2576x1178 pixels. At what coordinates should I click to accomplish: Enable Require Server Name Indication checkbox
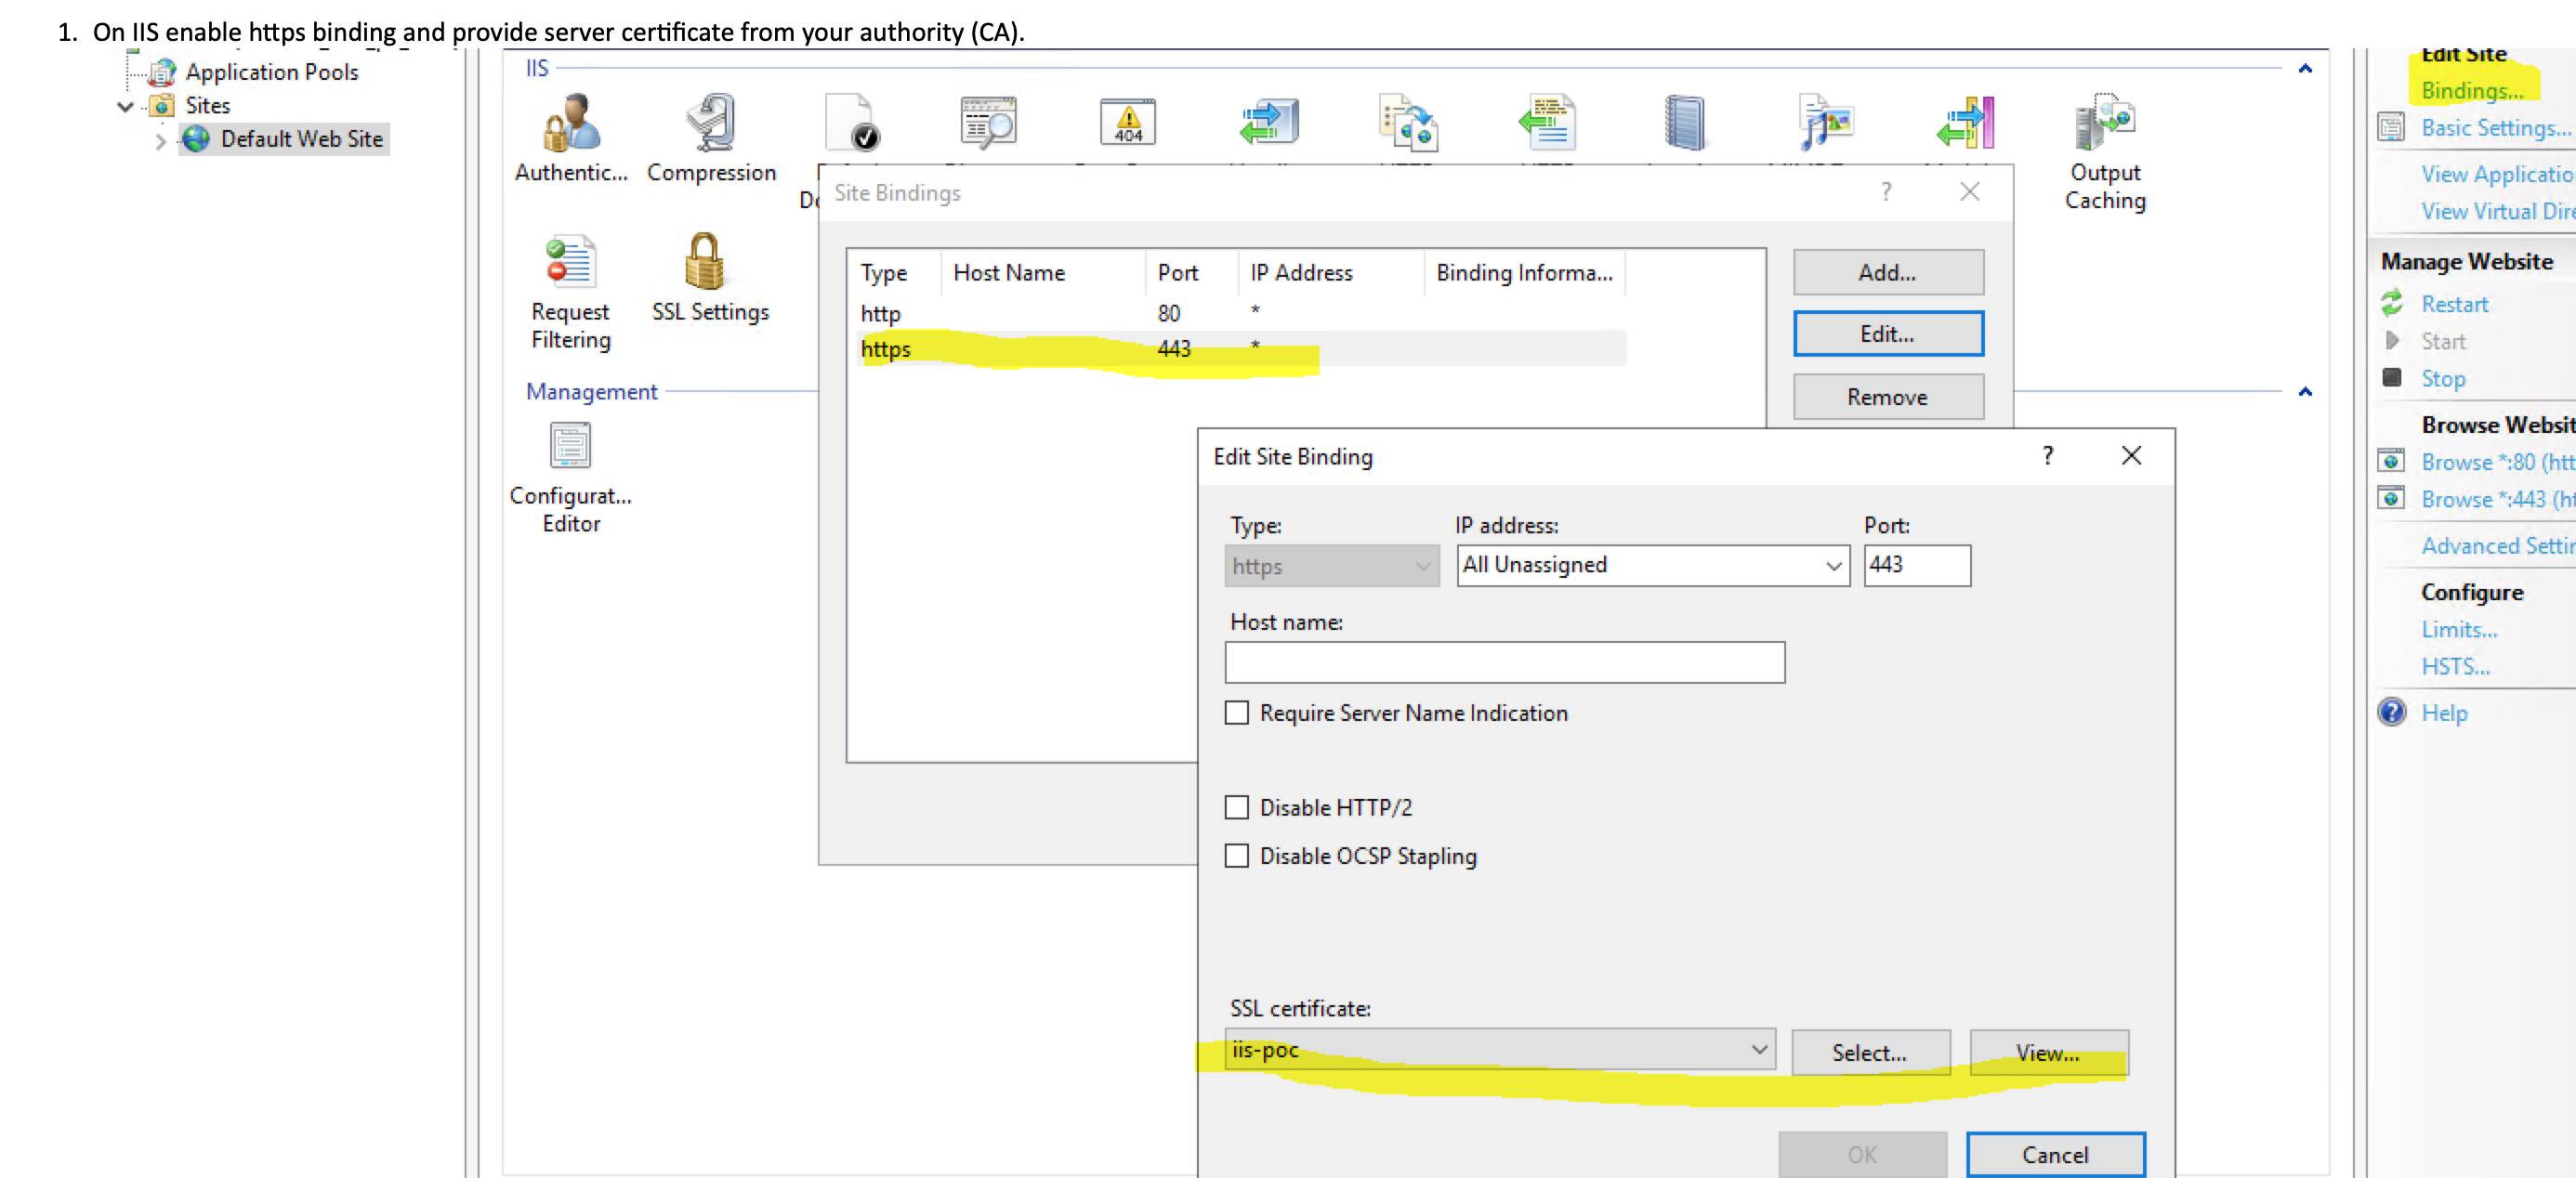pyautogui.click(x=1237, y=713)
